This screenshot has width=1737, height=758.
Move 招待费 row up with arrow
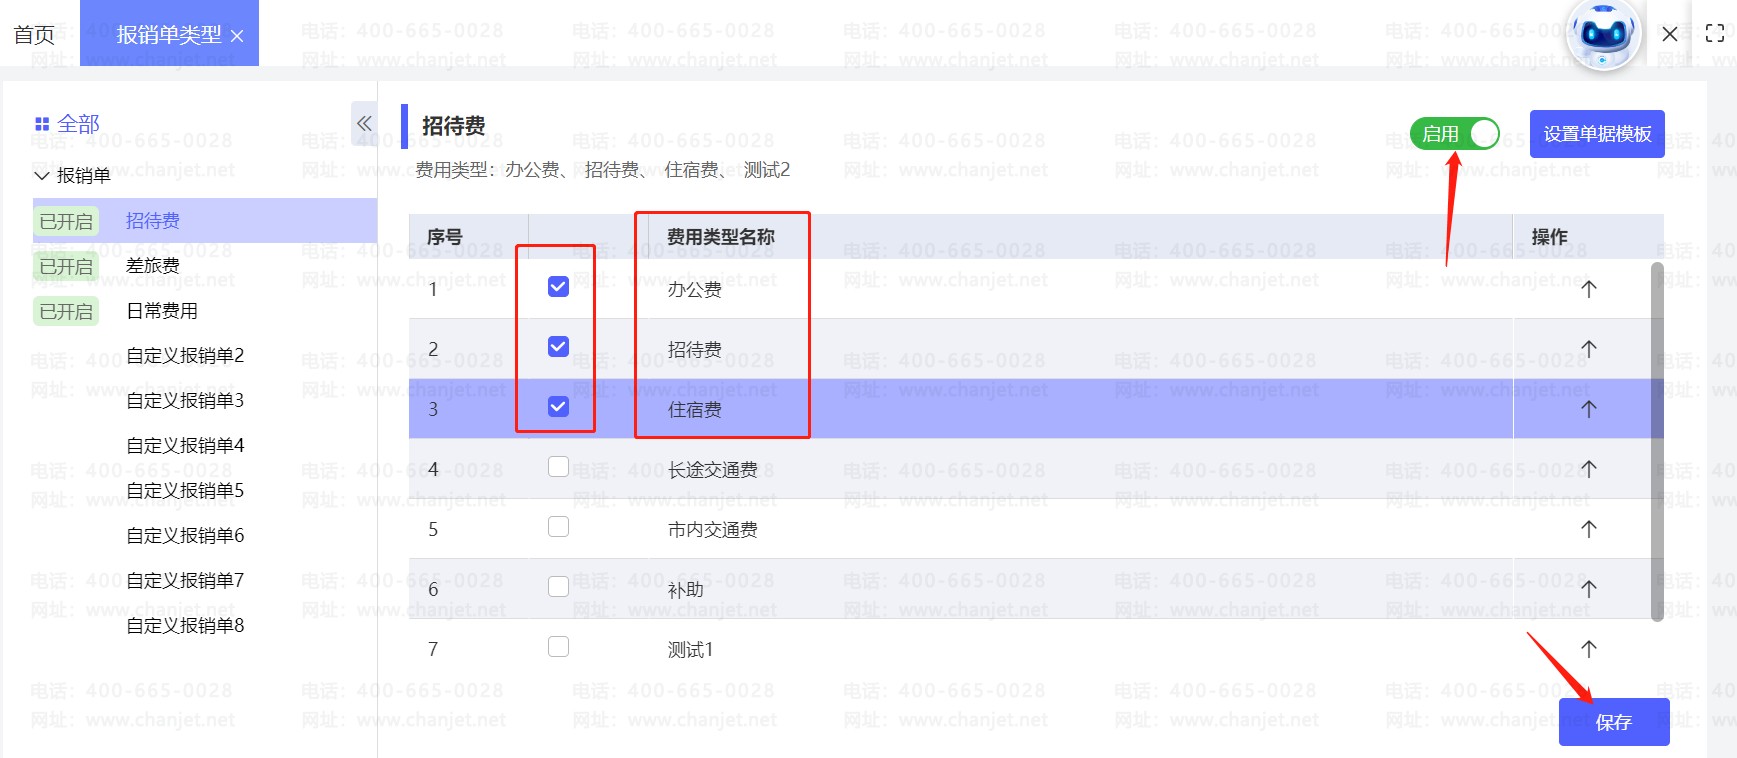click(x=1588, y=349)
